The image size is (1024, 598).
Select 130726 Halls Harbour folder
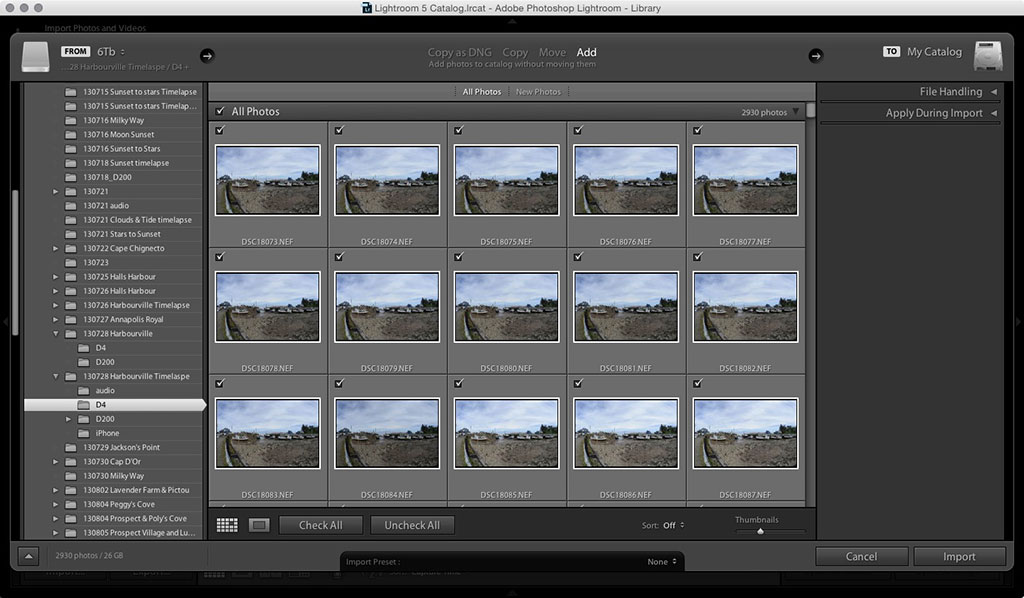tap(120, 291)
